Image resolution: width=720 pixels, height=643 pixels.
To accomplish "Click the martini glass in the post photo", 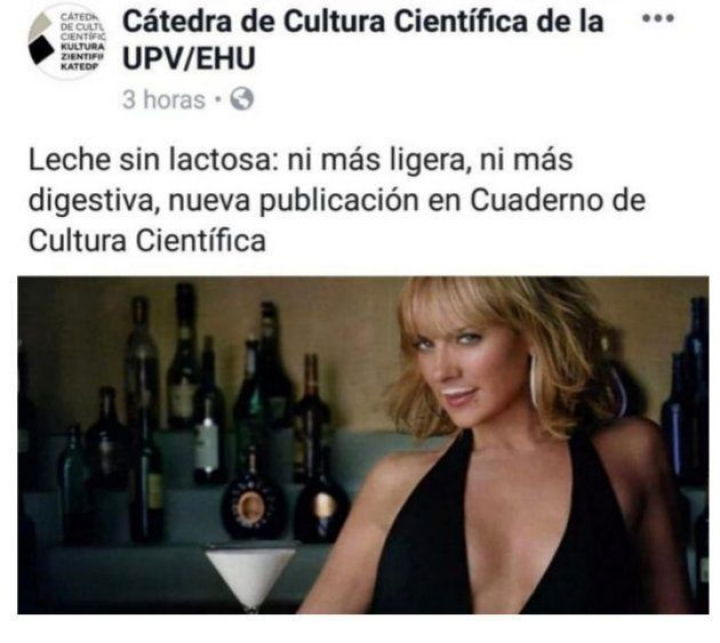I will [x=250, y=580].
